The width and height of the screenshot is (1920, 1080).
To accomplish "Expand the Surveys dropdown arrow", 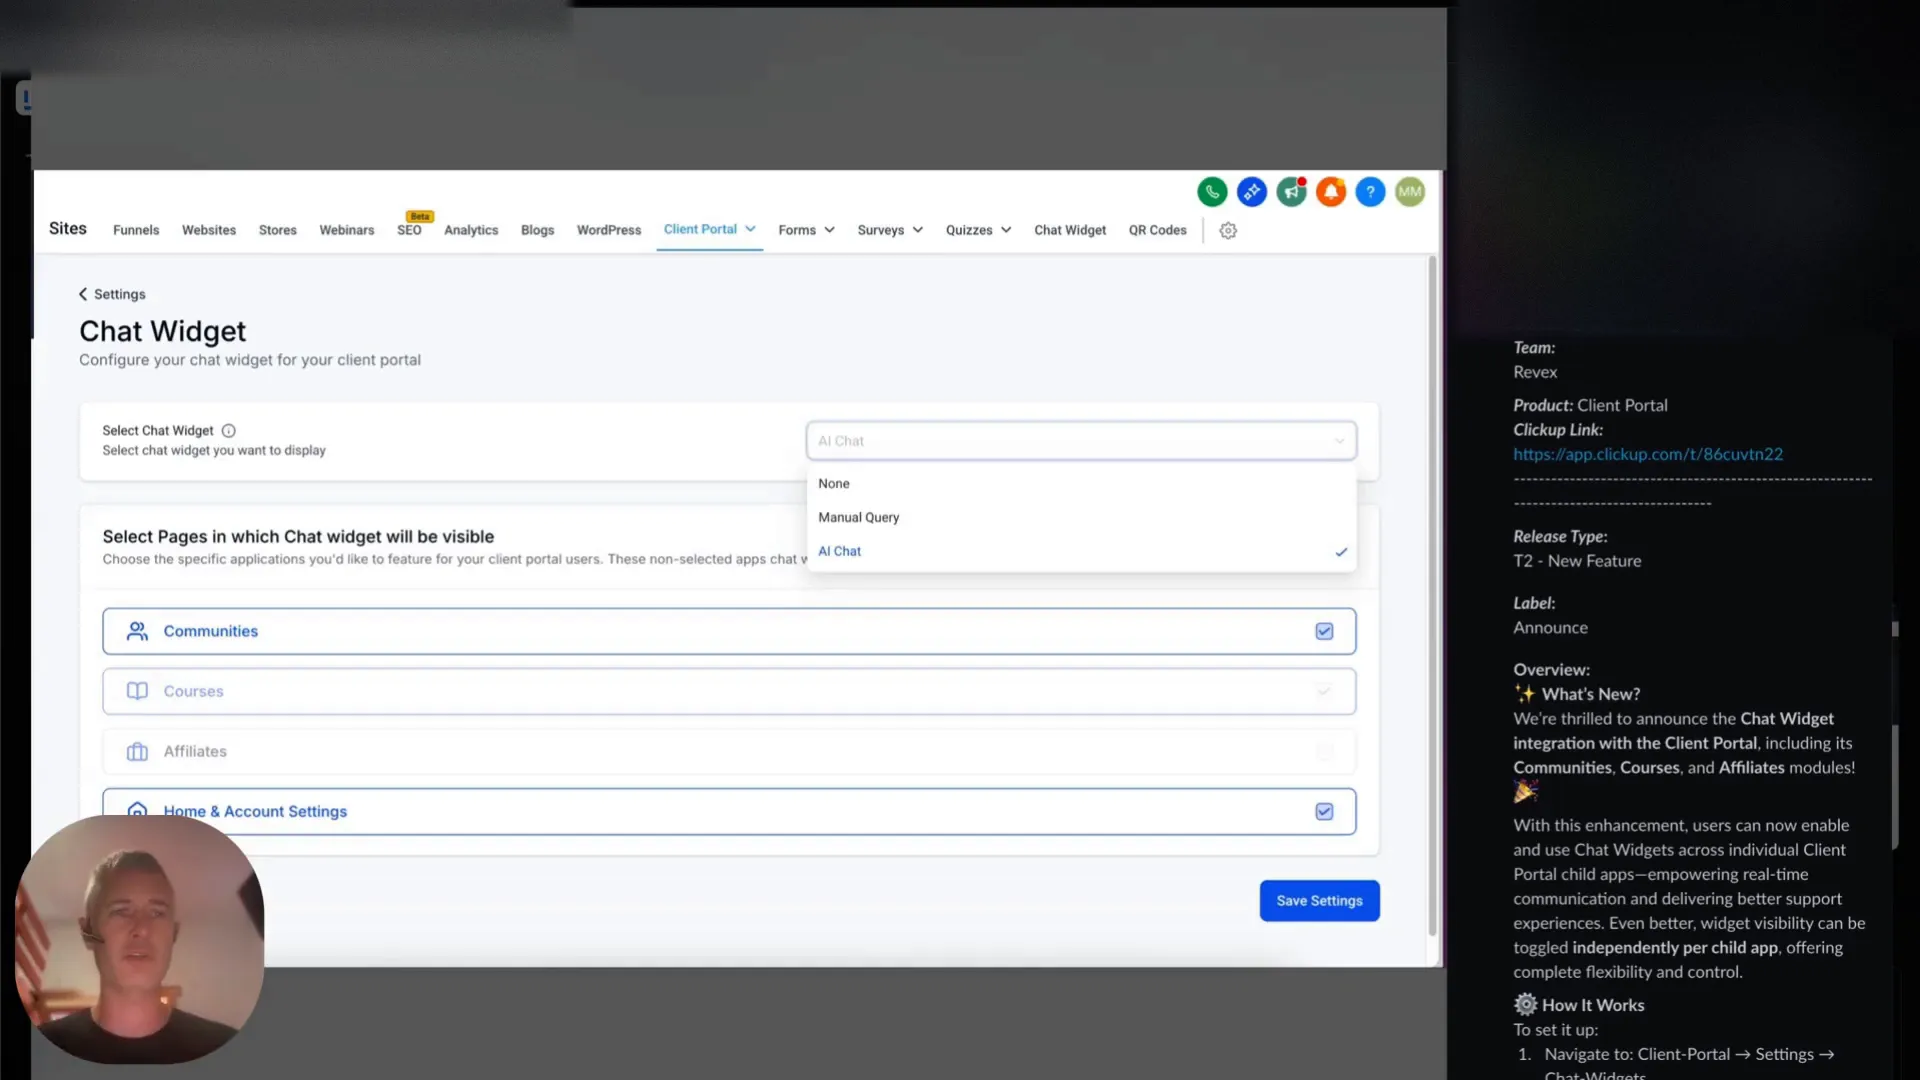I will click(917, 230).
